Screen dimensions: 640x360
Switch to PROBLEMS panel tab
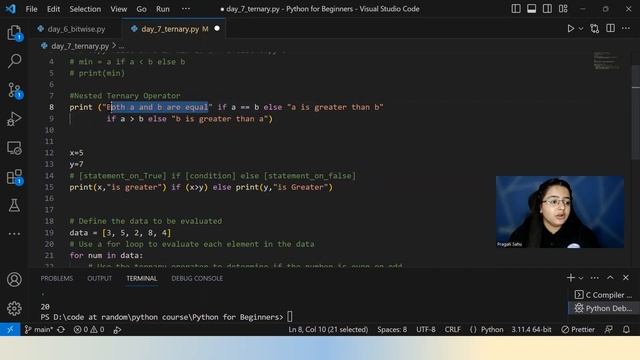pyautogui.click(x=57, y=278)
